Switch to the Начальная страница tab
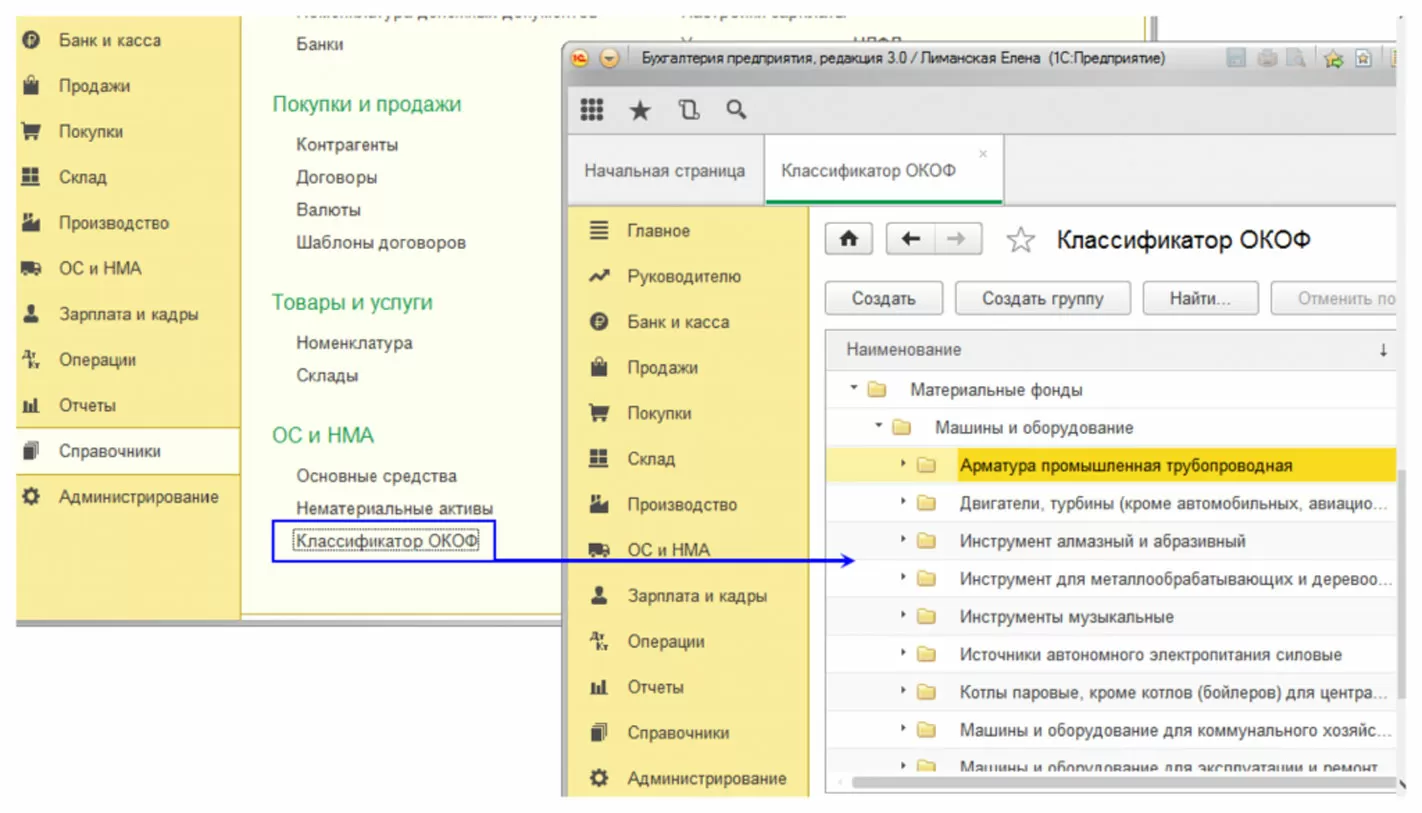This screenshot has width=1422, height=813. point(664,171)
